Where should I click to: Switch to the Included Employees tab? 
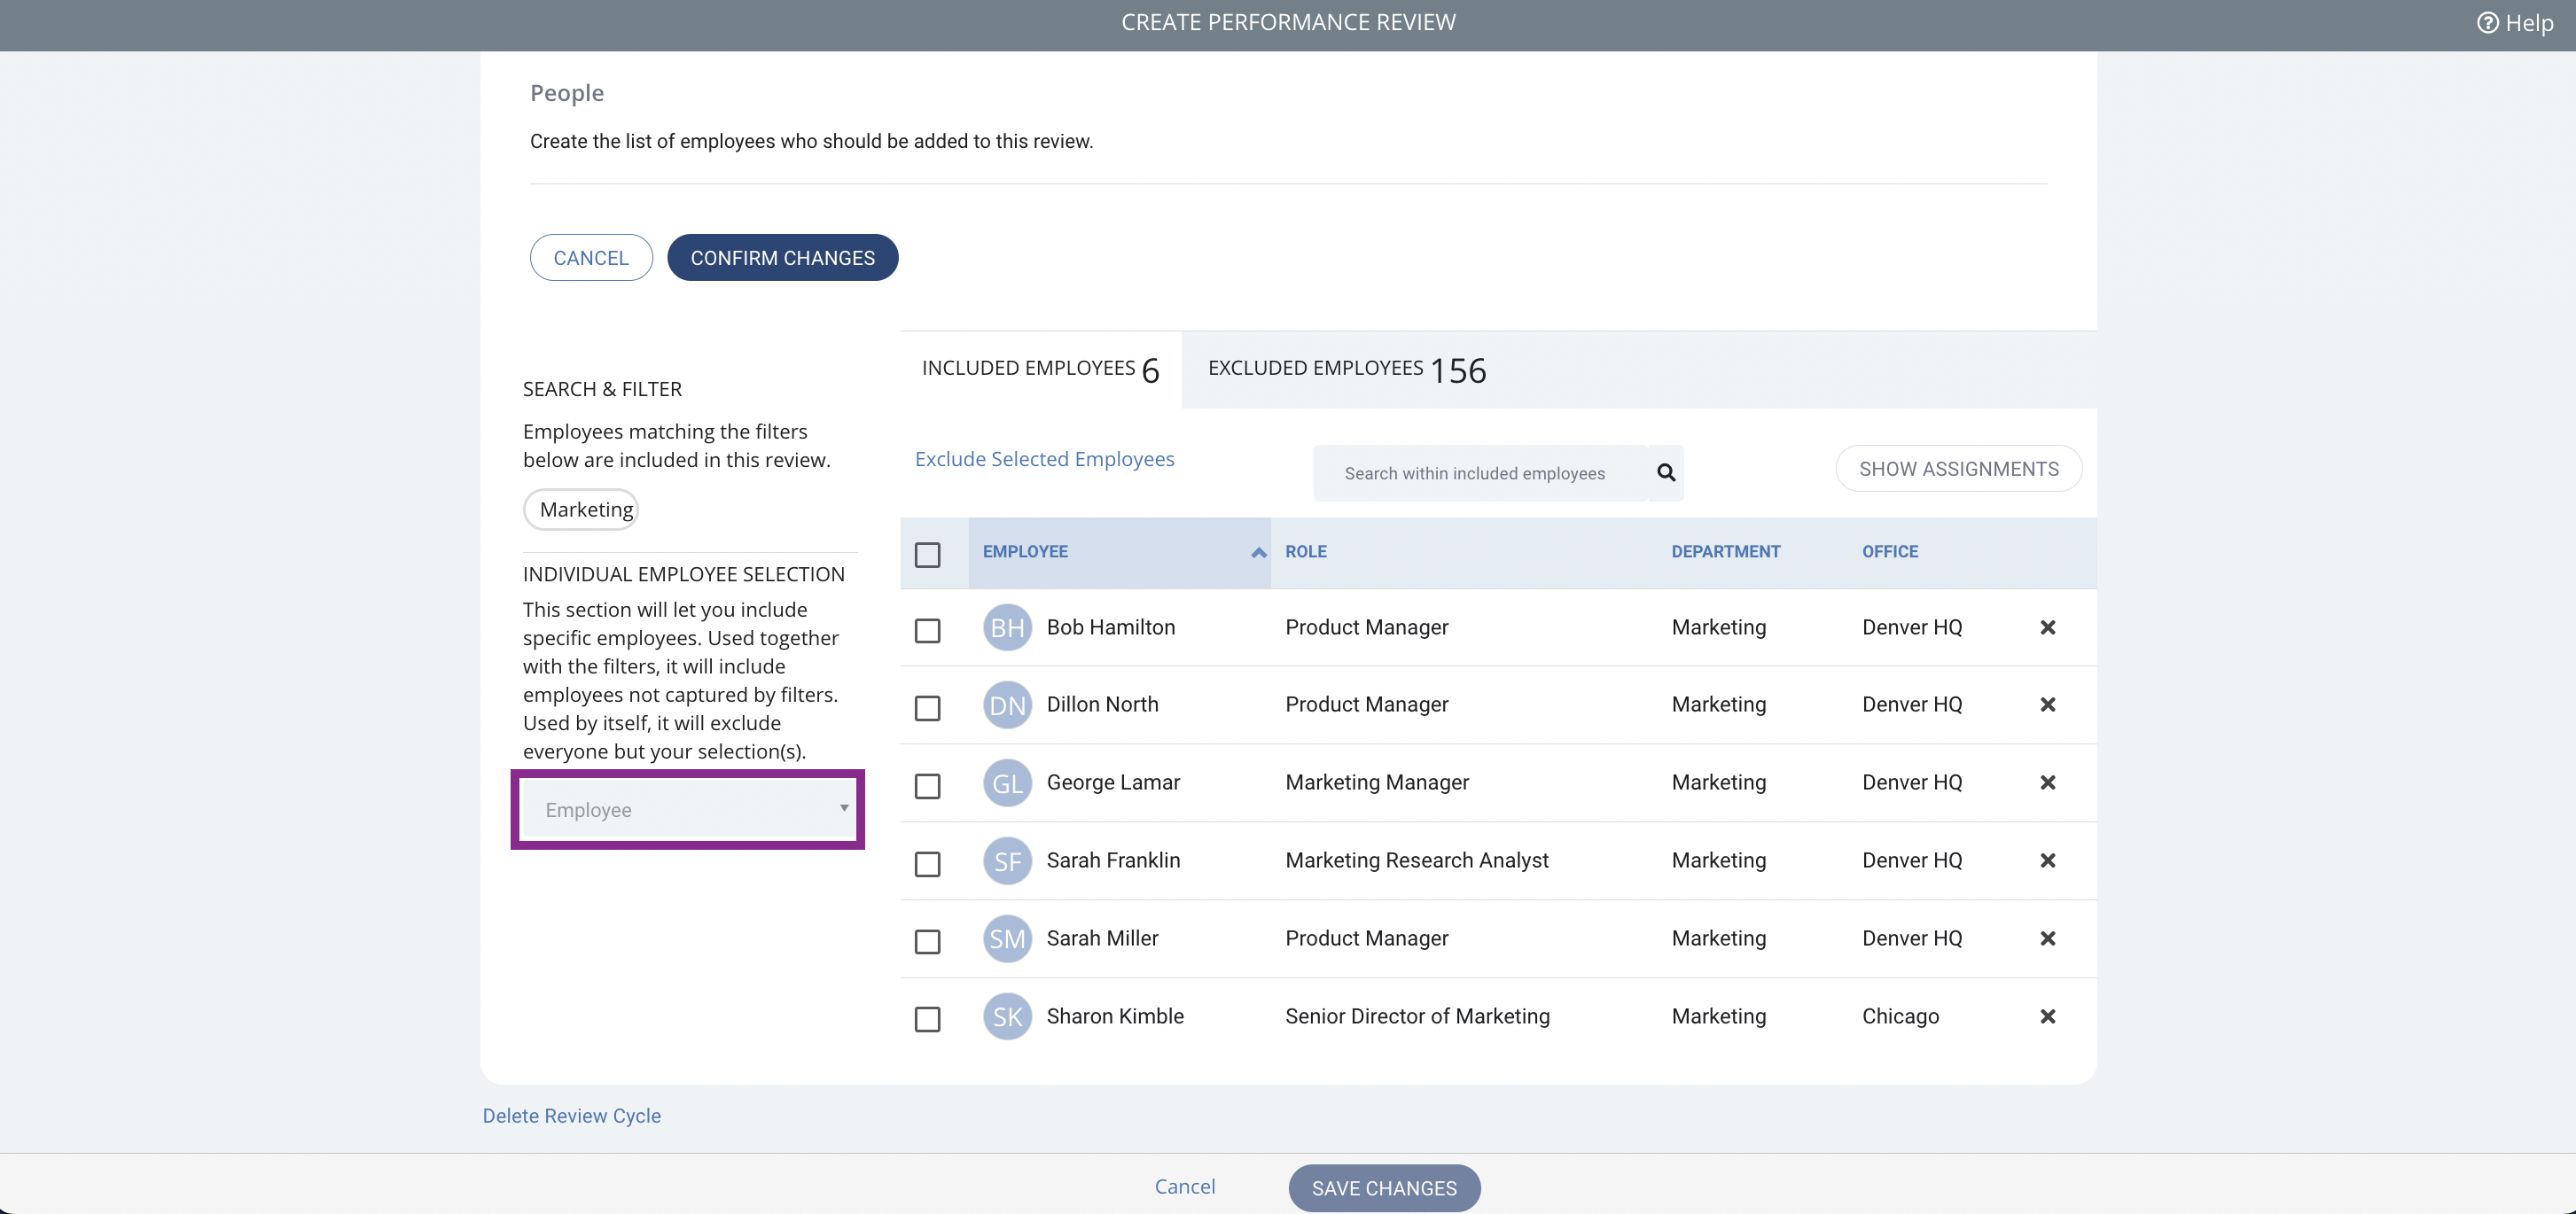[x=1041, y=369]
